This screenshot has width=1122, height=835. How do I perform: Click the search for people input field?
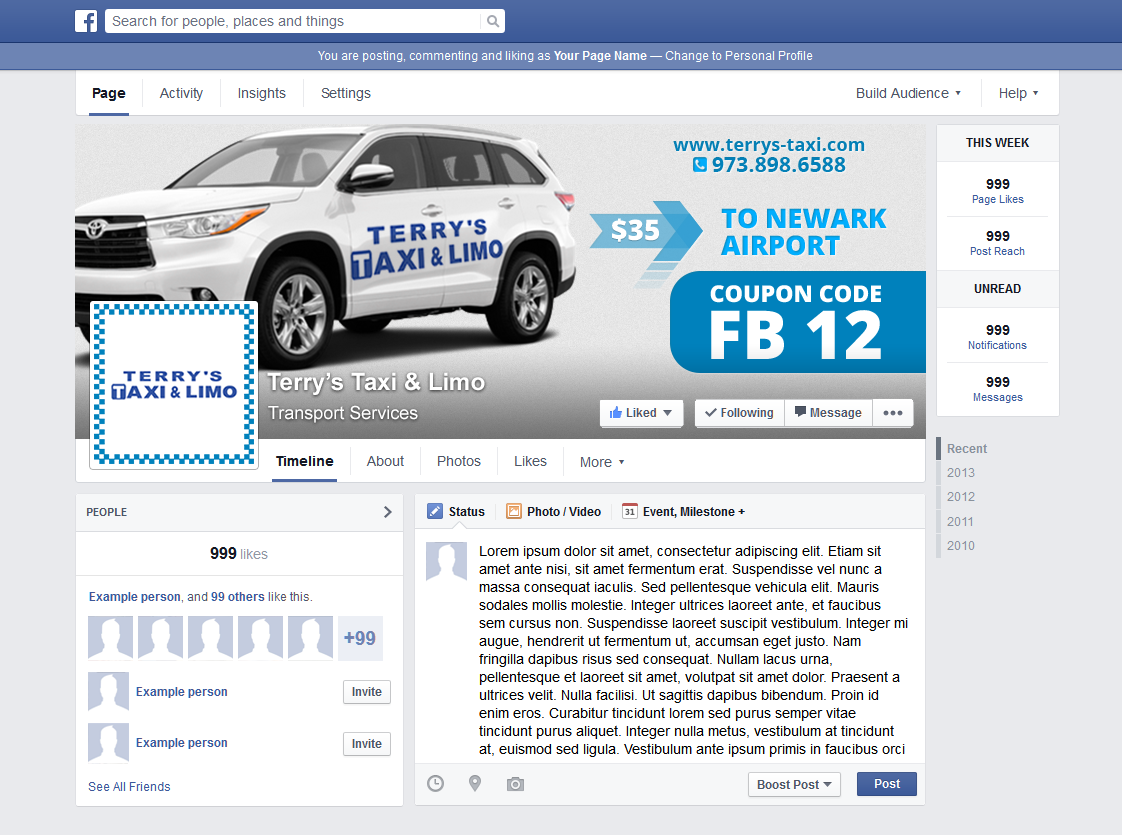290,20
